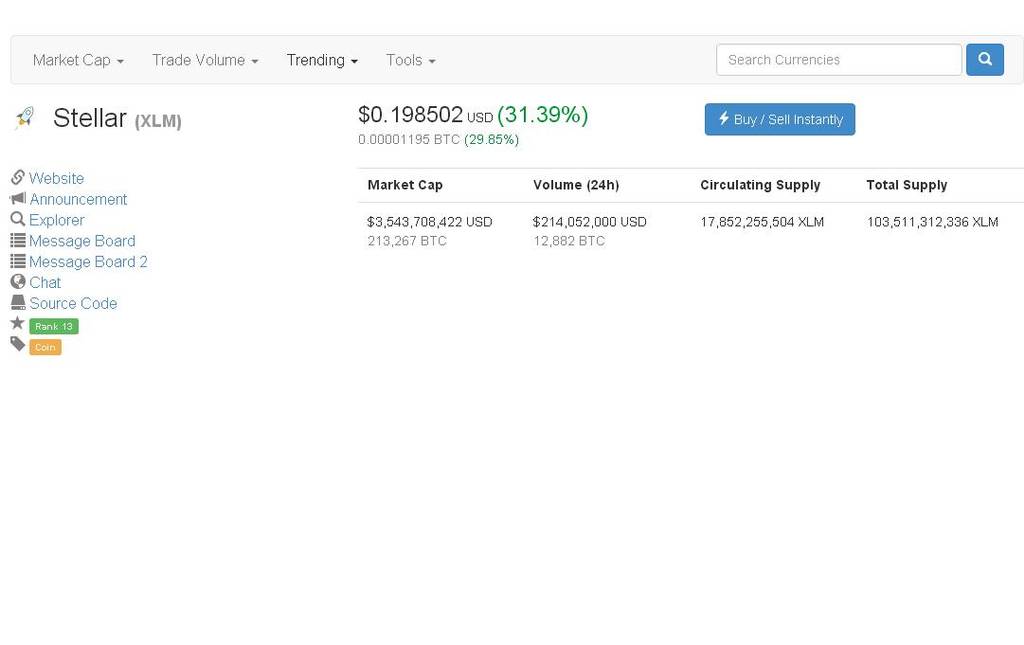The width and height of the screenshot is (1024, 645).
Task: Click the chain-link icon beside Website
Action: pyautogui.click(x=18, y=178)
